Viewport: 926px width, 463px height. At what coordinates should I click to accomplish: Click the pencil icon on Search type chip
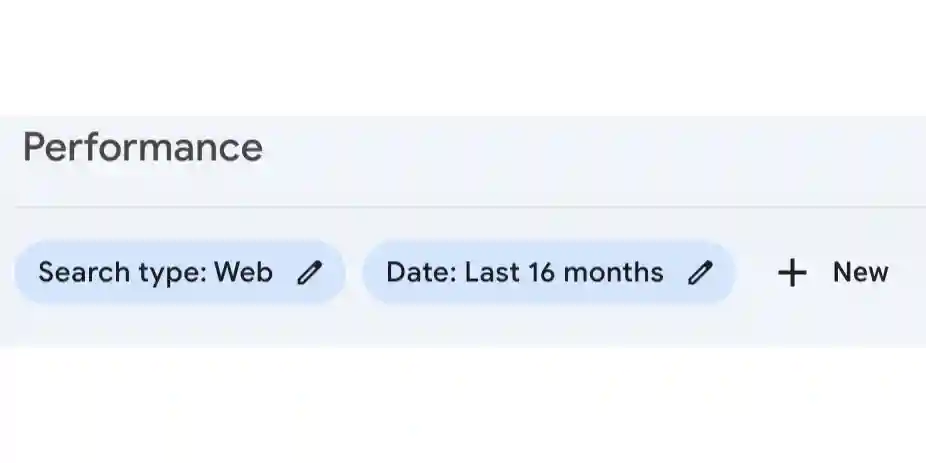click(x=310, y=273)
